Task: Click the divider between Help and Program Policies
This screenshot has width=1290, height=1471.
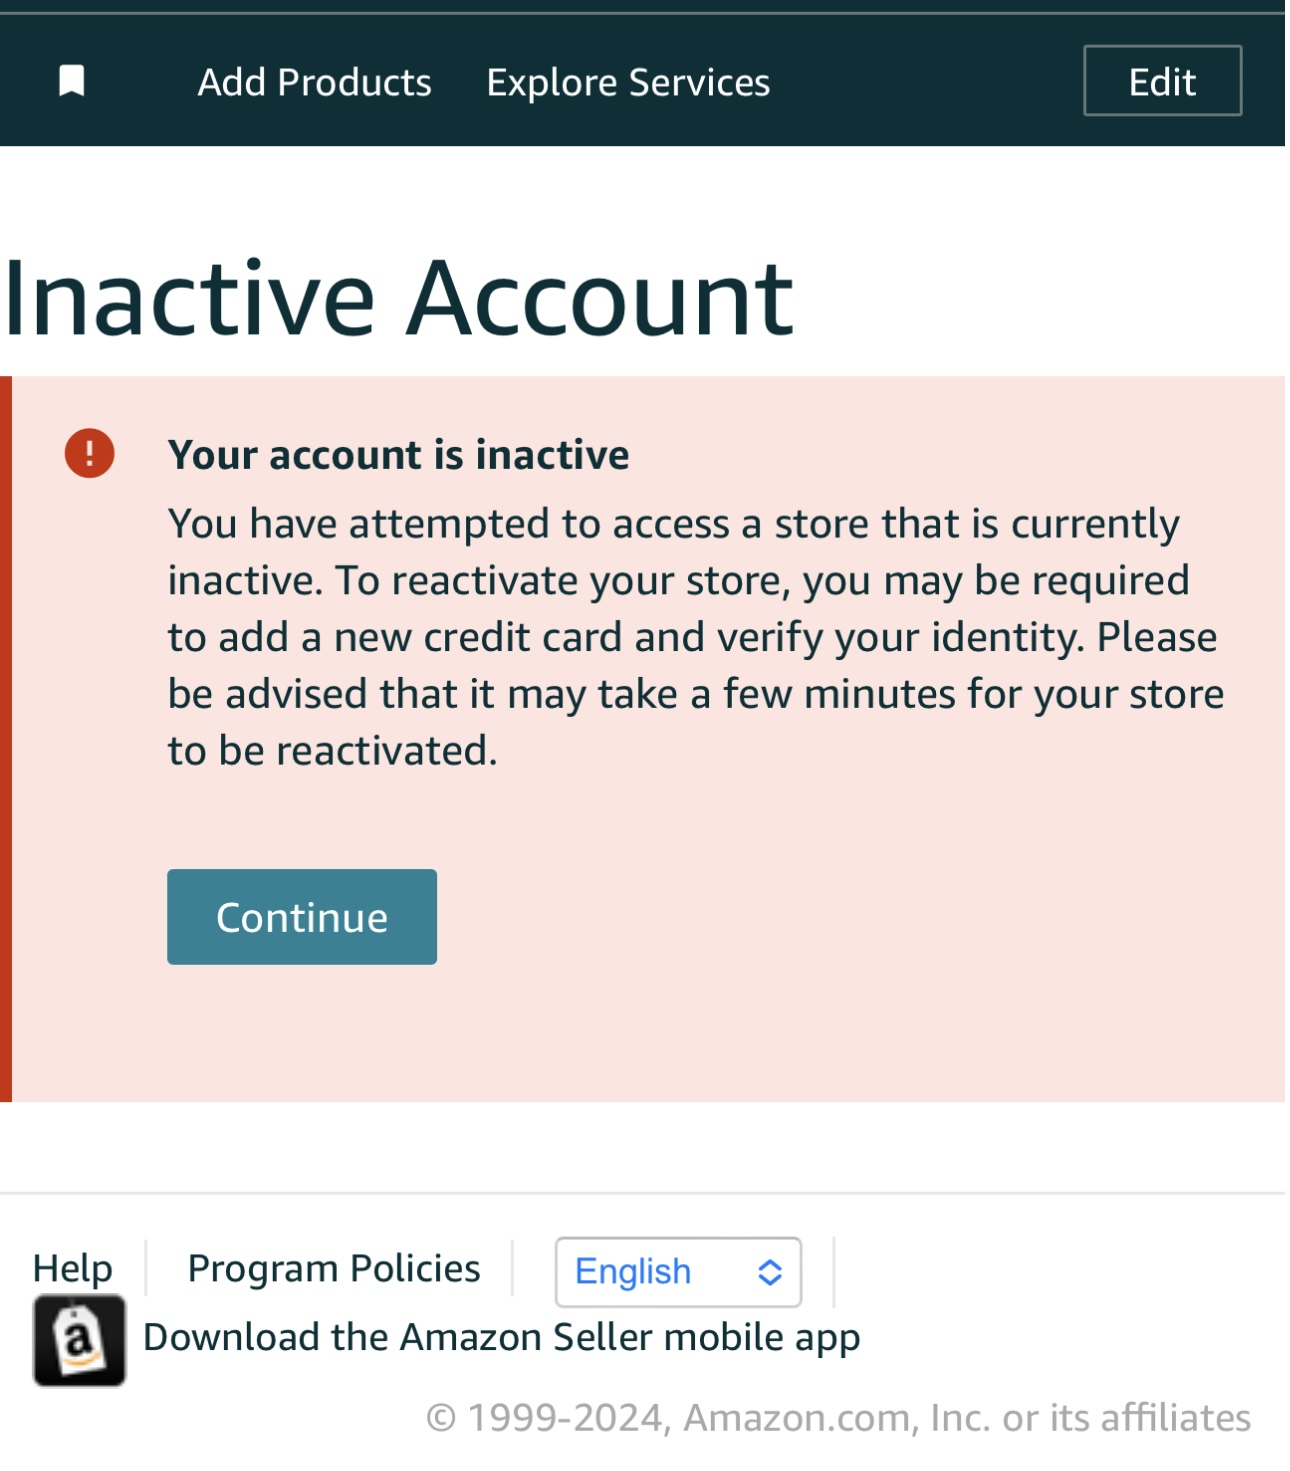Action: coord(147,1268)
